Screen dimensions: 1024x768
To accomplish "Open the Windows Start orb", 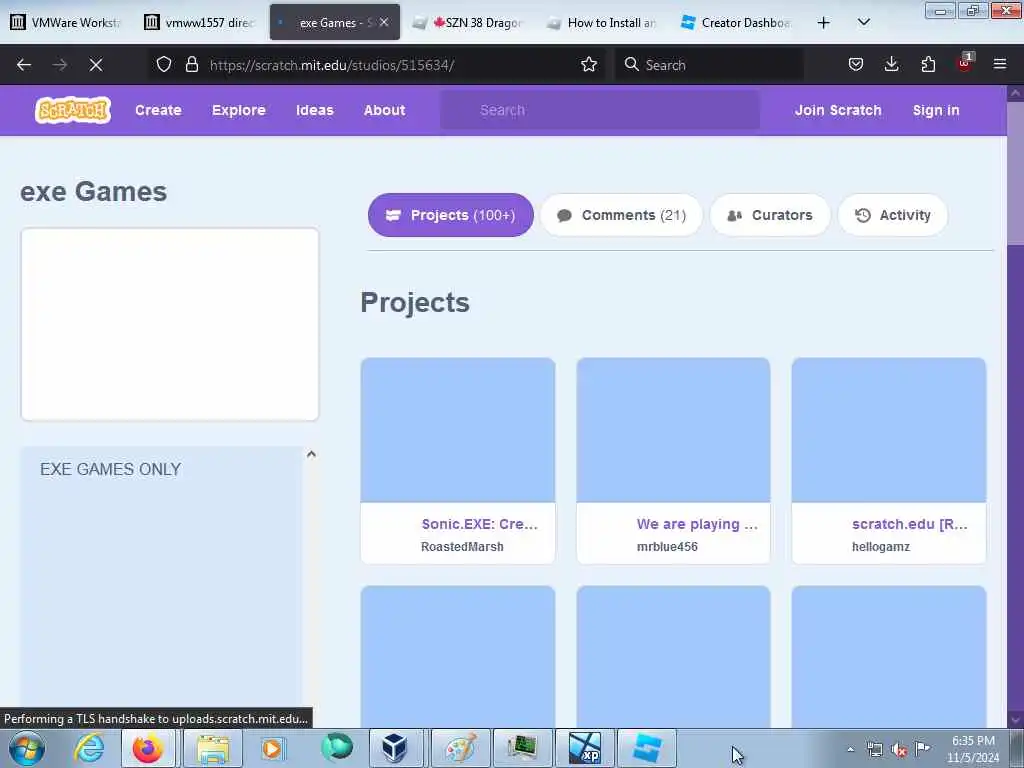I will (x=27, y=748).
